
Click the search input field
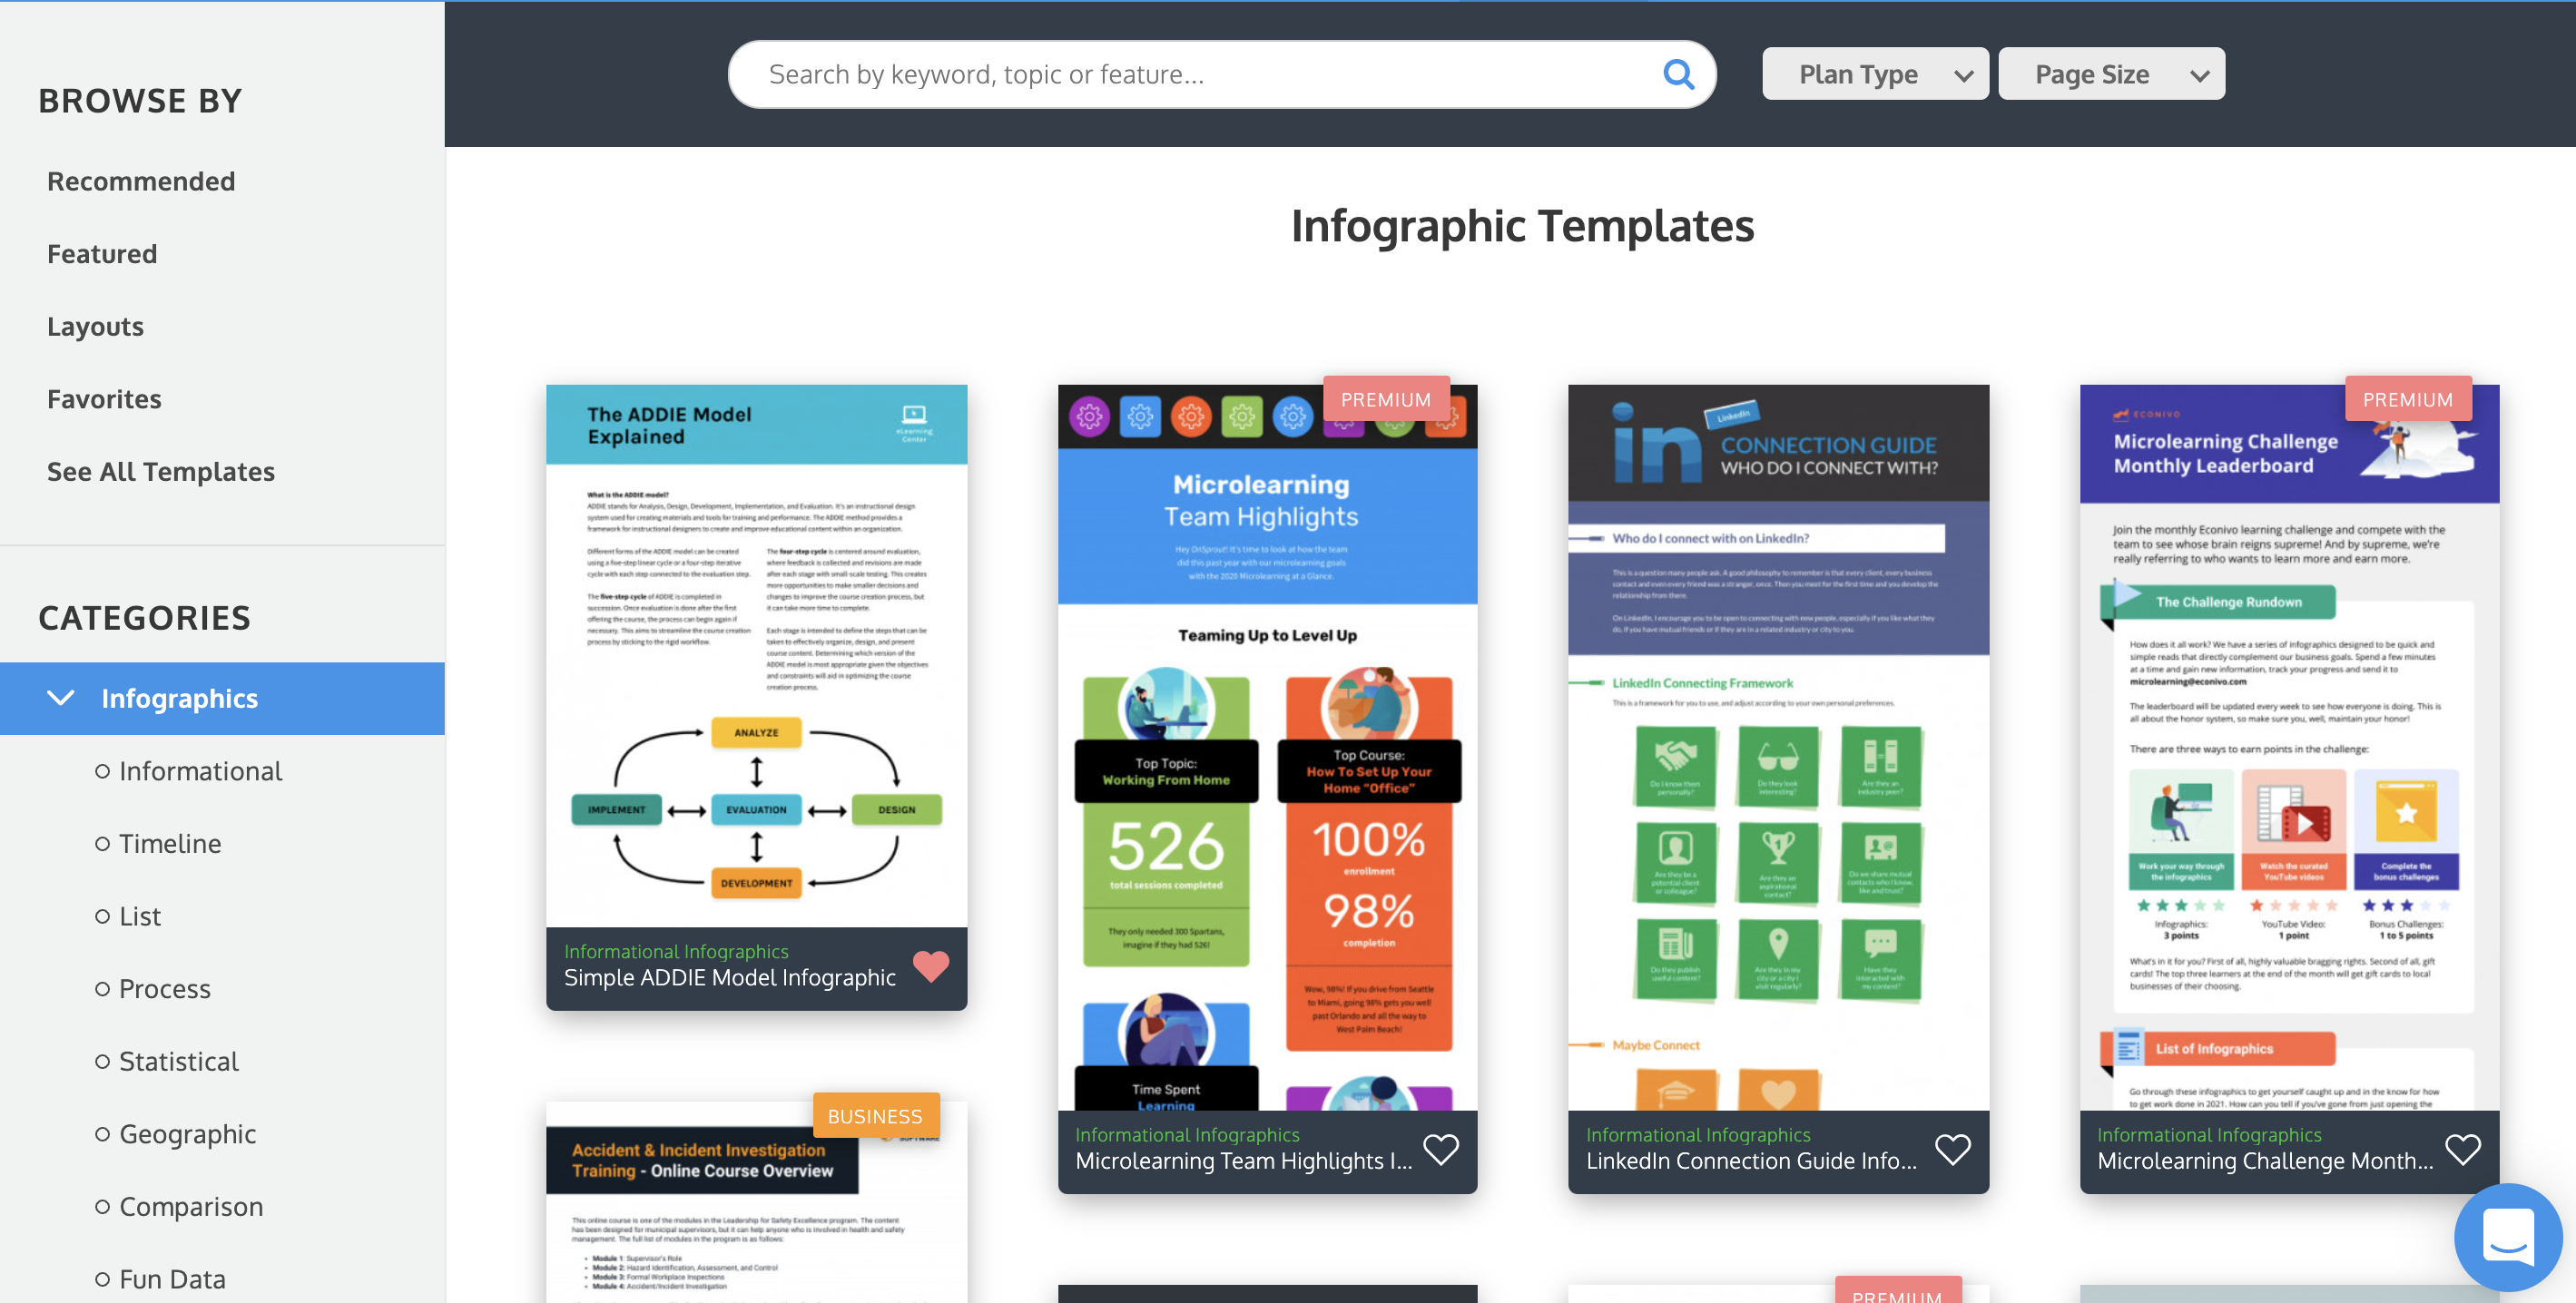tap(1222, 72)
